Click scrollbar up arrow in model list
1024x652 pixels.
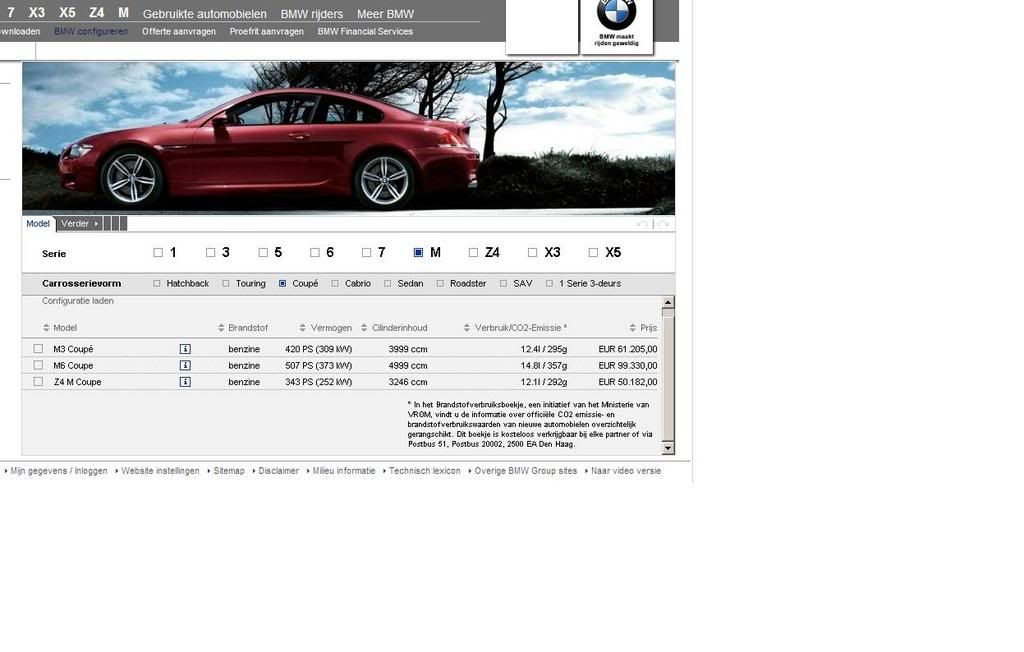coord(667,302)
